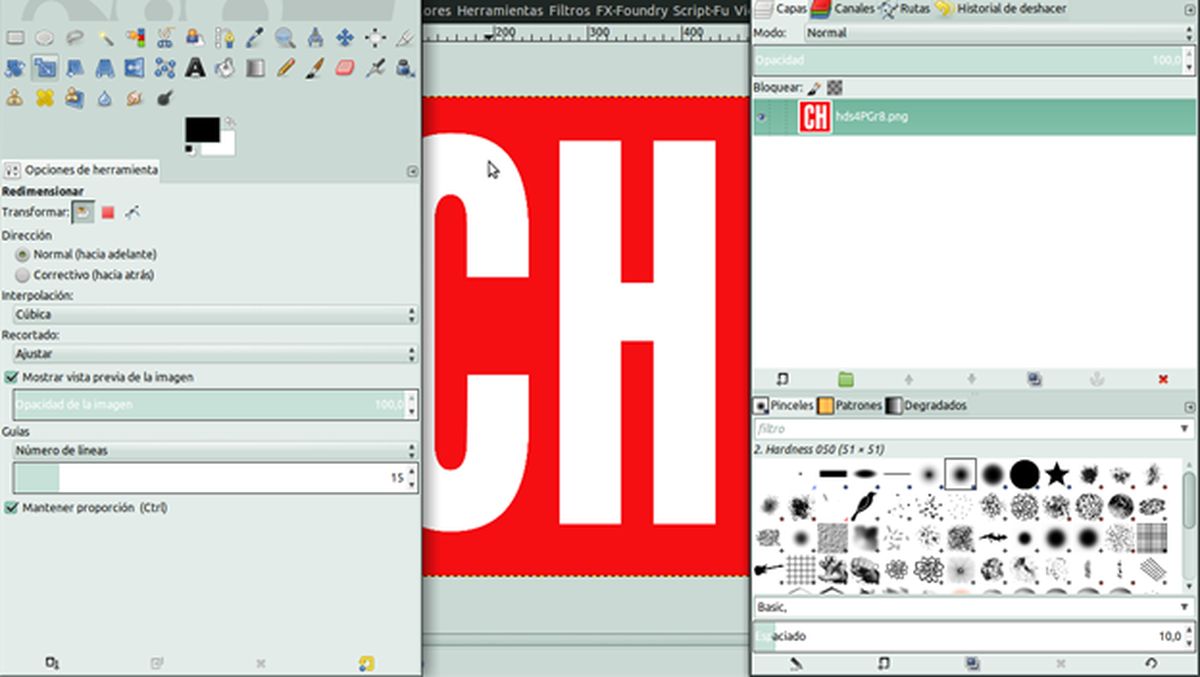Pick the Fuzzy Select magic wand tool
Screen dimensions: 1200x677
pos(104,37)
